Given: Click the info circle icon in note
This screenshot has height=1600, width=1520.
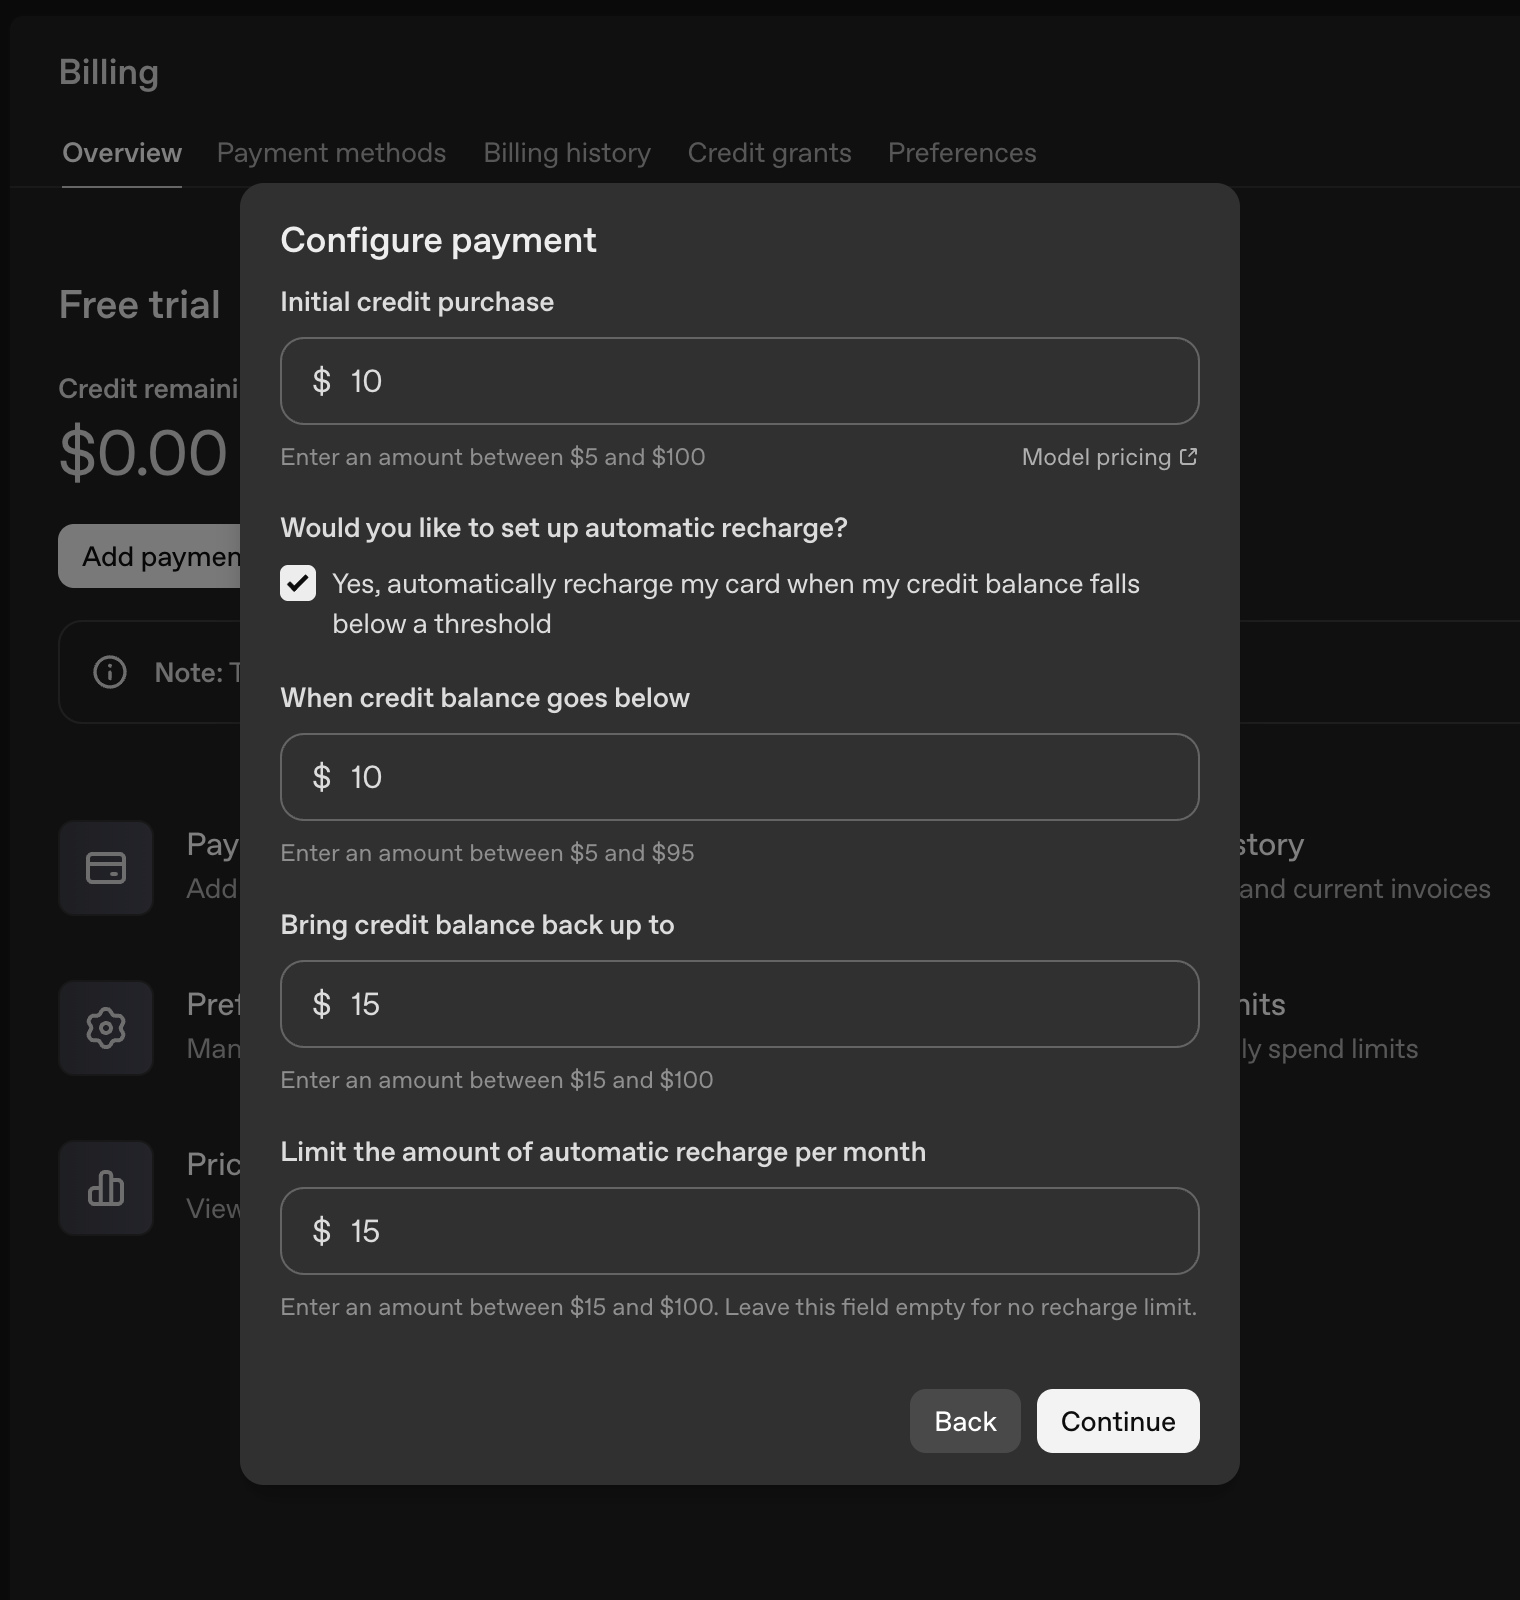Looking at the screenshot, I should click(110, 672).
